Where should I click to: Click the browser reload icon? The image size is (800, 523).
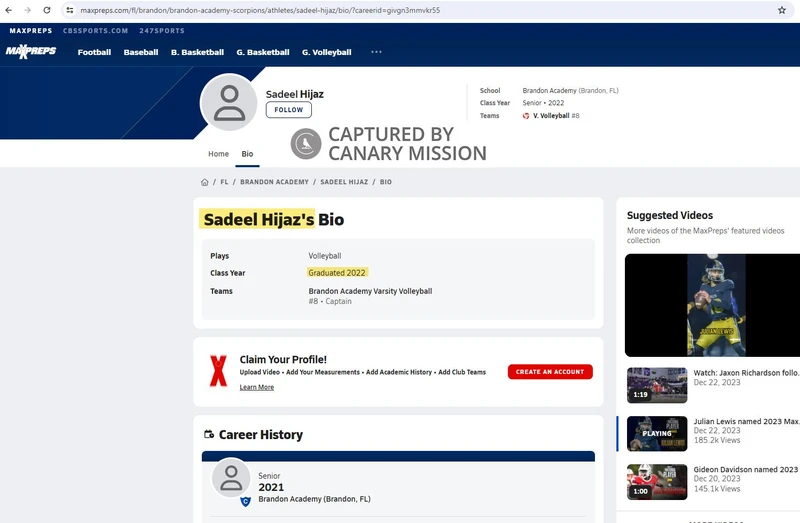47,10
